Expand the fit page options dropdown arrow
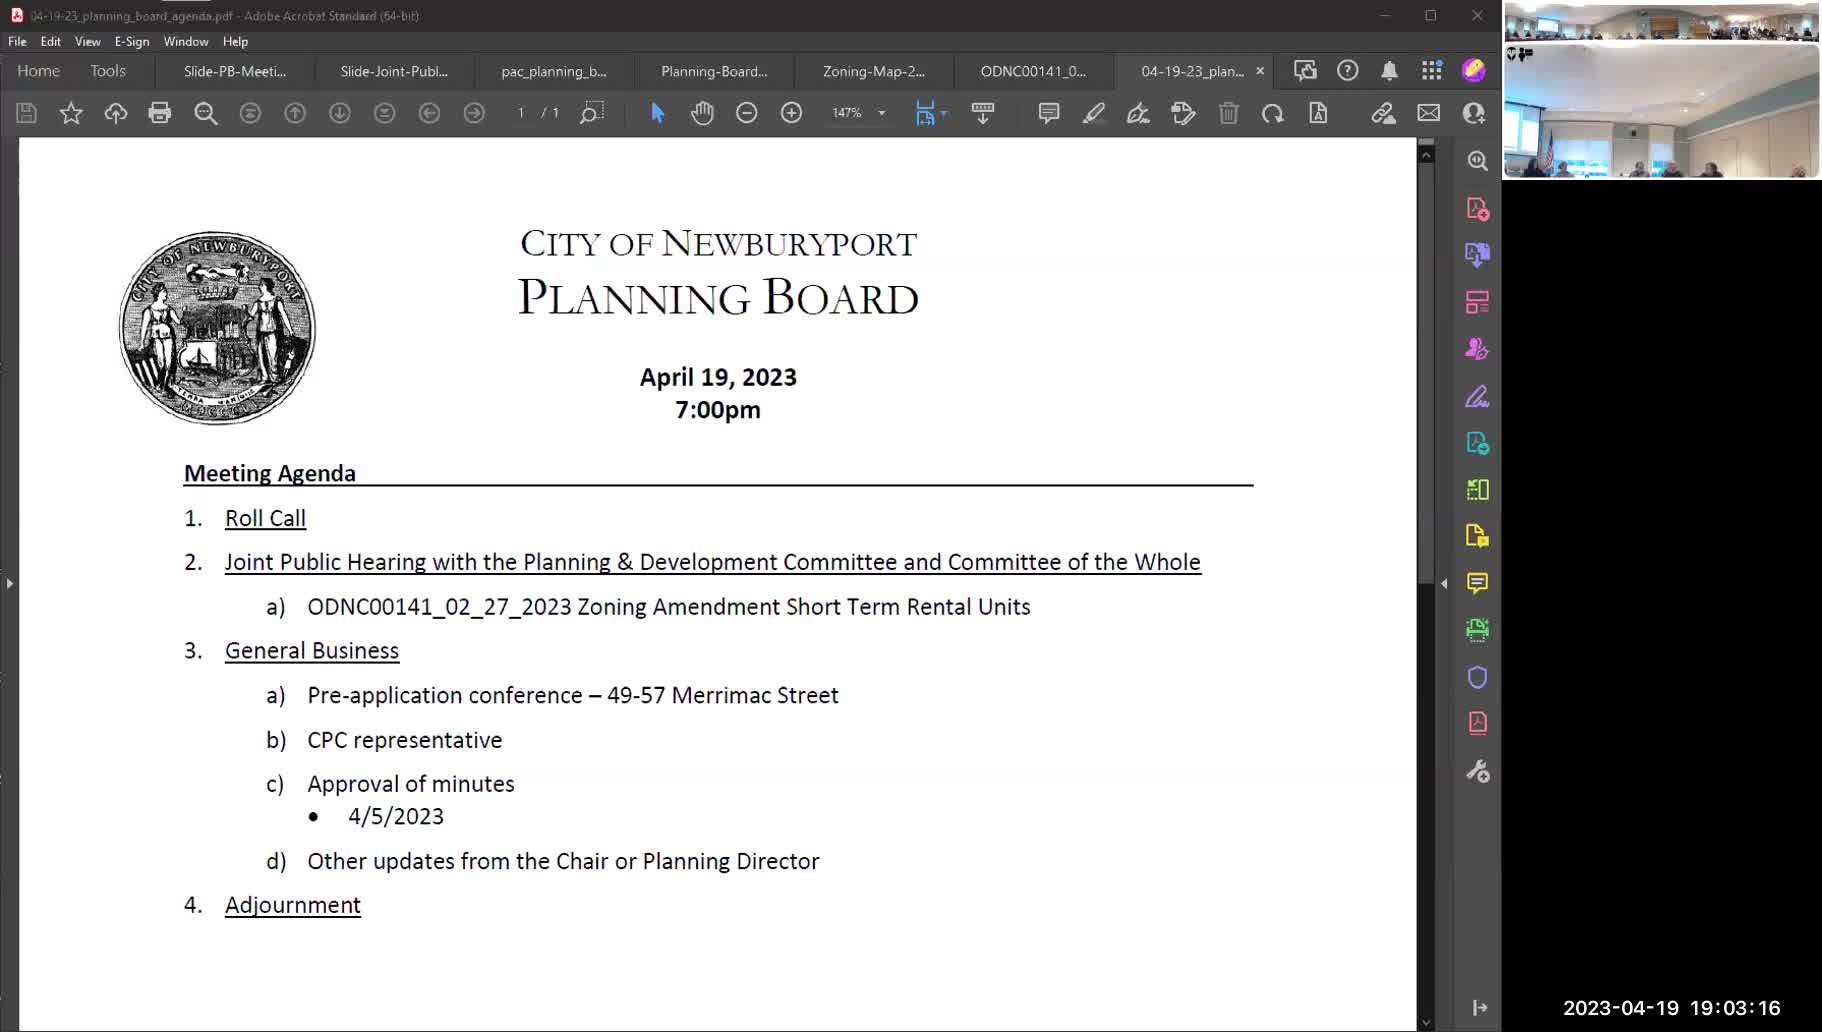Image resolution: width=1822 pixels, height=1032 pixels. (x=944, y=113)
